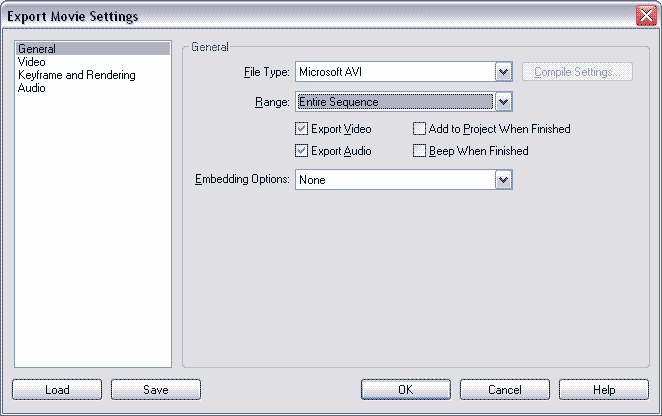Click the Export Movie Settings title bar
The image size is (662, 416).
tap(300, 16)
